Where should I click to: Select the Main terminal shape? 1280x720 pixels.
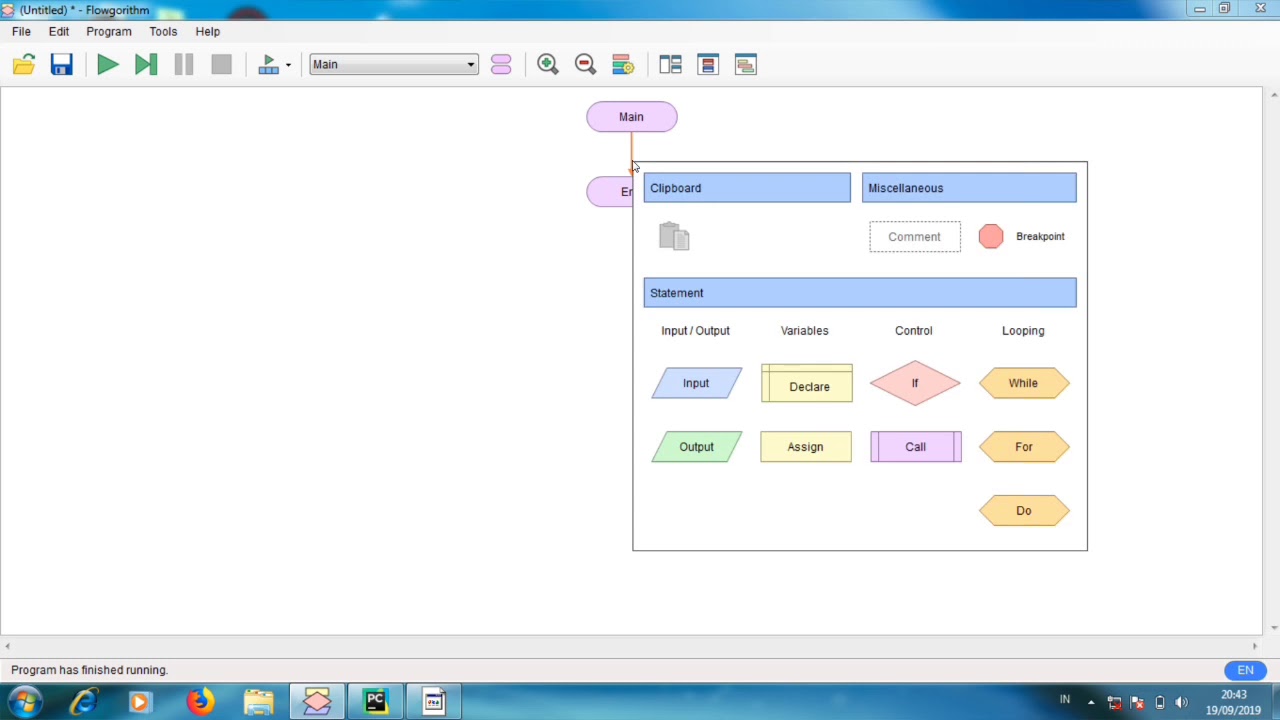pos(632,117)
